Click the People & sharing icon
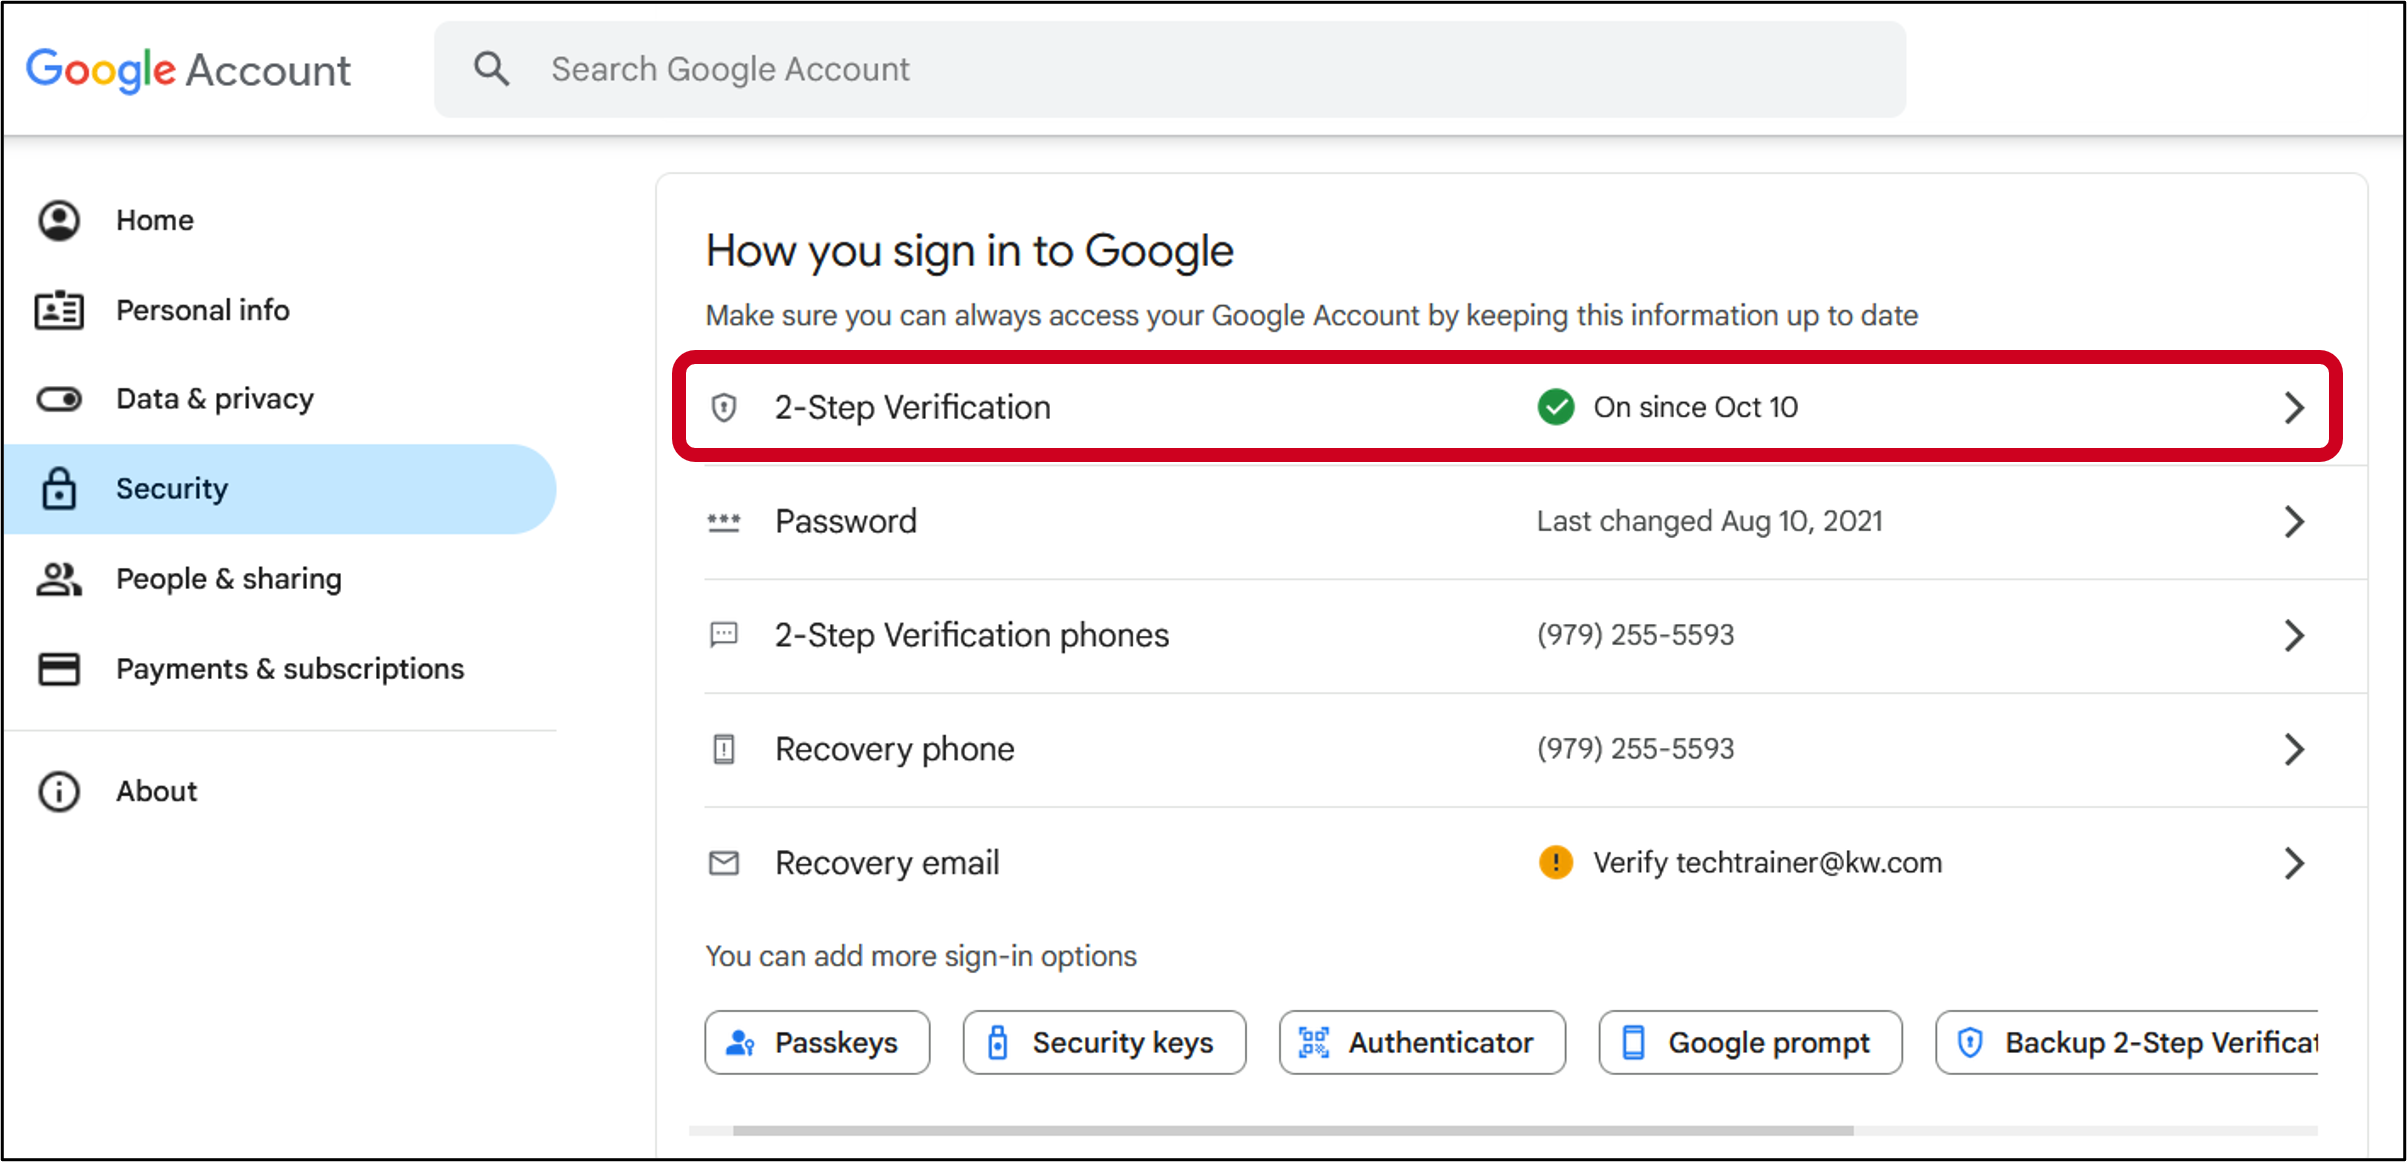 [59, 579]
